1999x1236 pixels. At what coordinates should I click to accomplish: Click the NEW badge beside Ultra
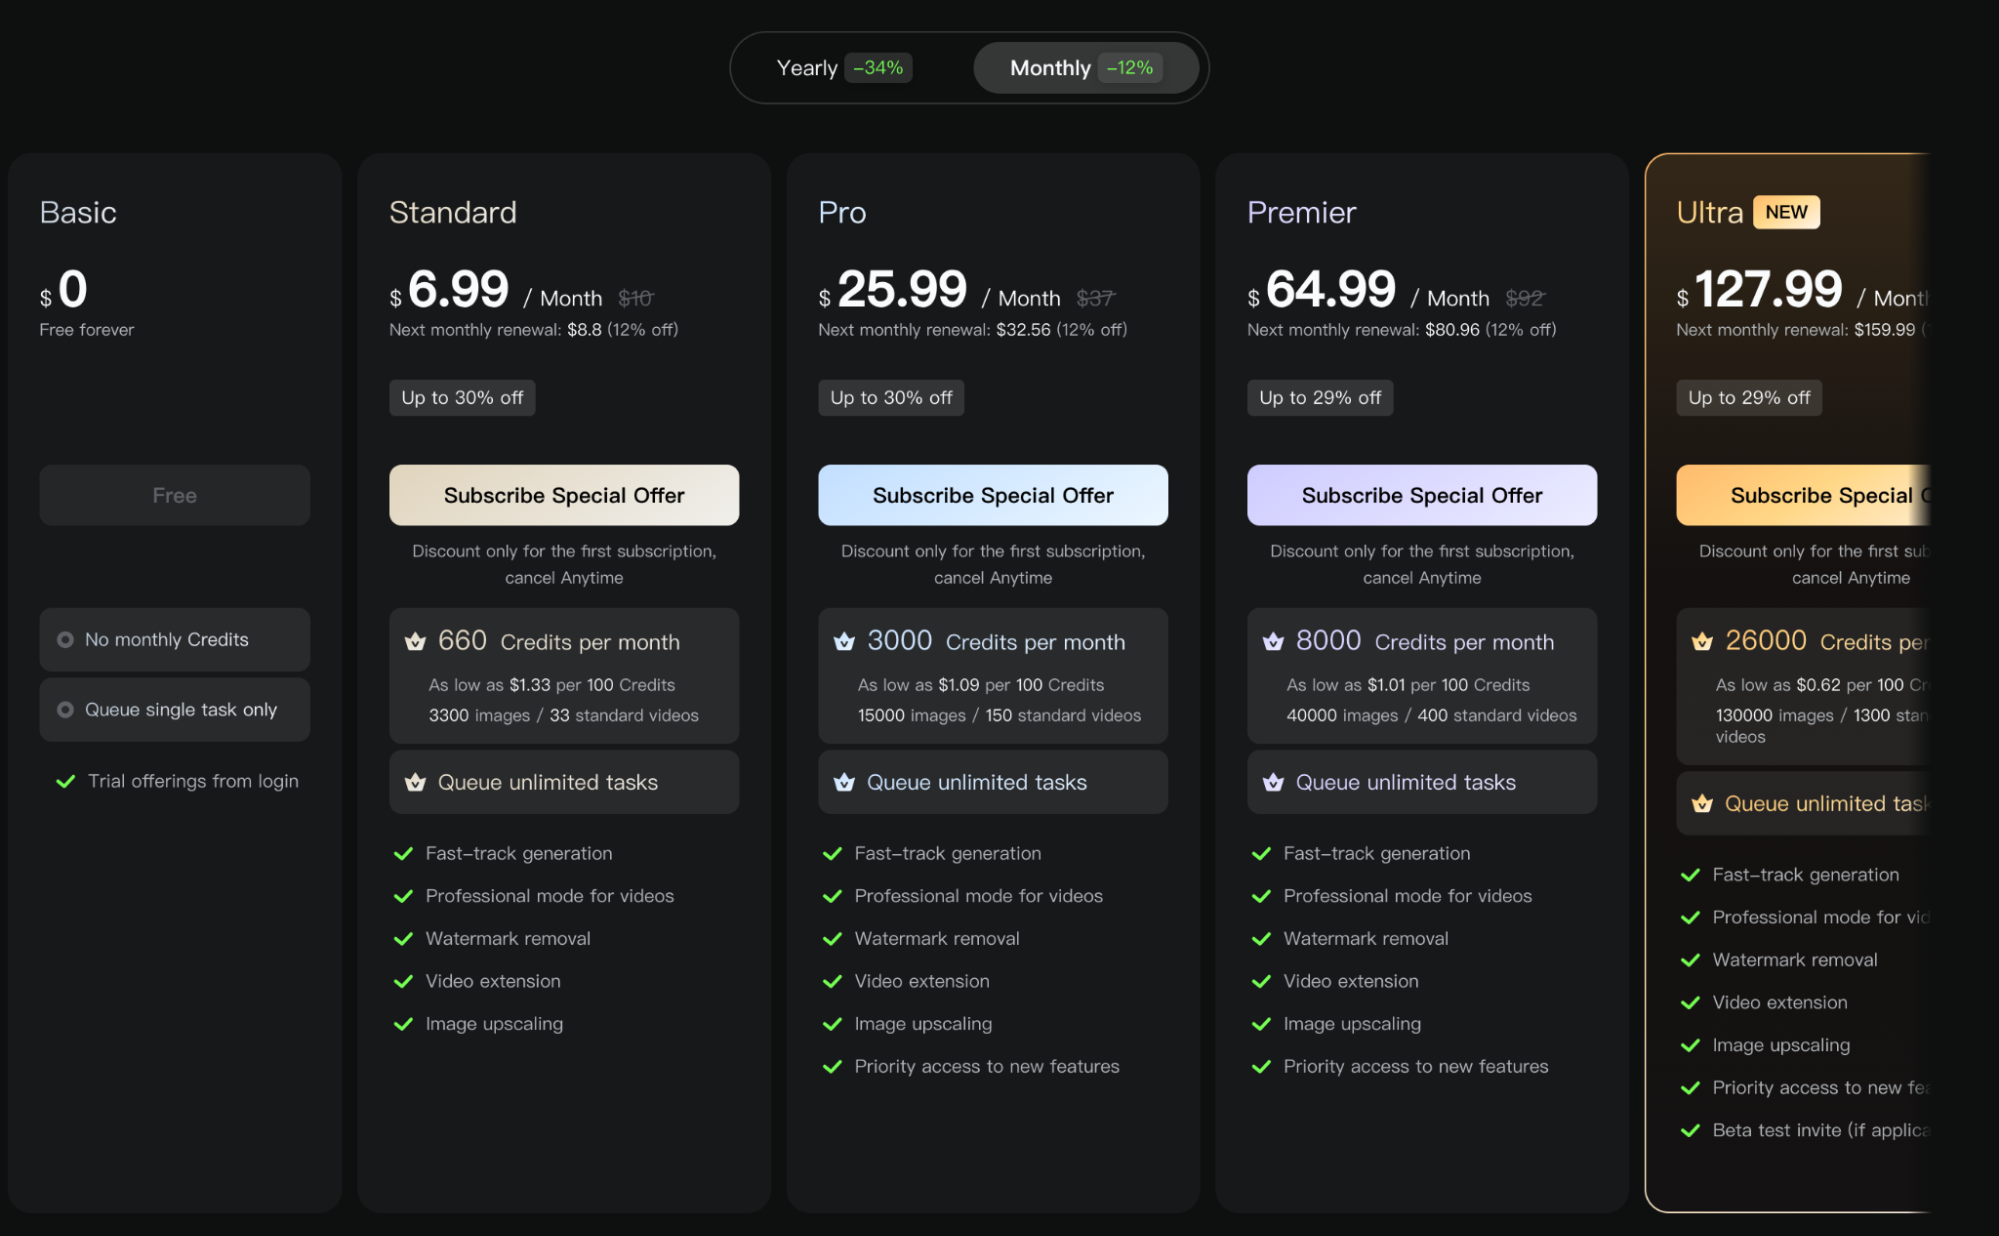(1786, 212)
